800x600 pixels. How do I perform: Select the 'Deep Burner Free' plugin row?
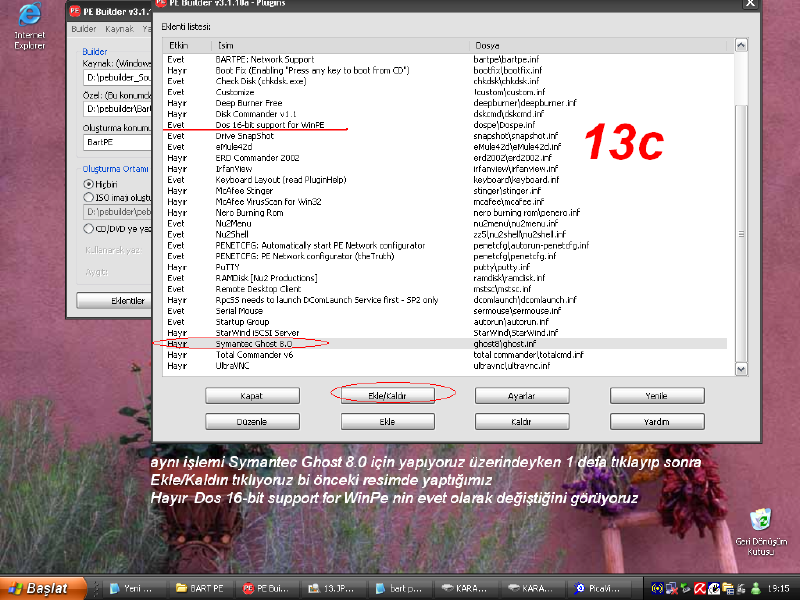[445, 103]
